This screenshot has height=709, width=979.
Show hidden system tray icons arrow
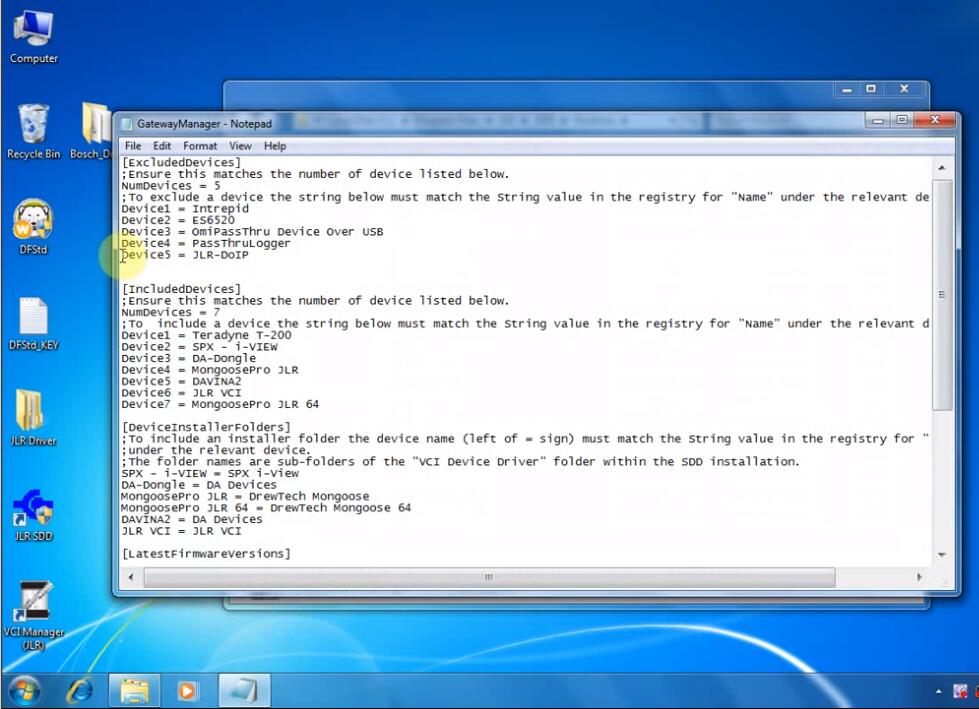938,692
